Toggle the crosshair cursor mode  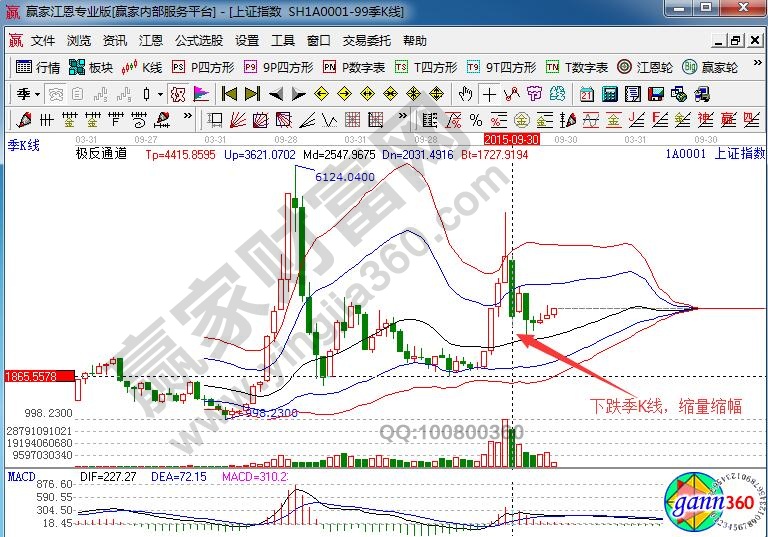(x=489, y=94)
